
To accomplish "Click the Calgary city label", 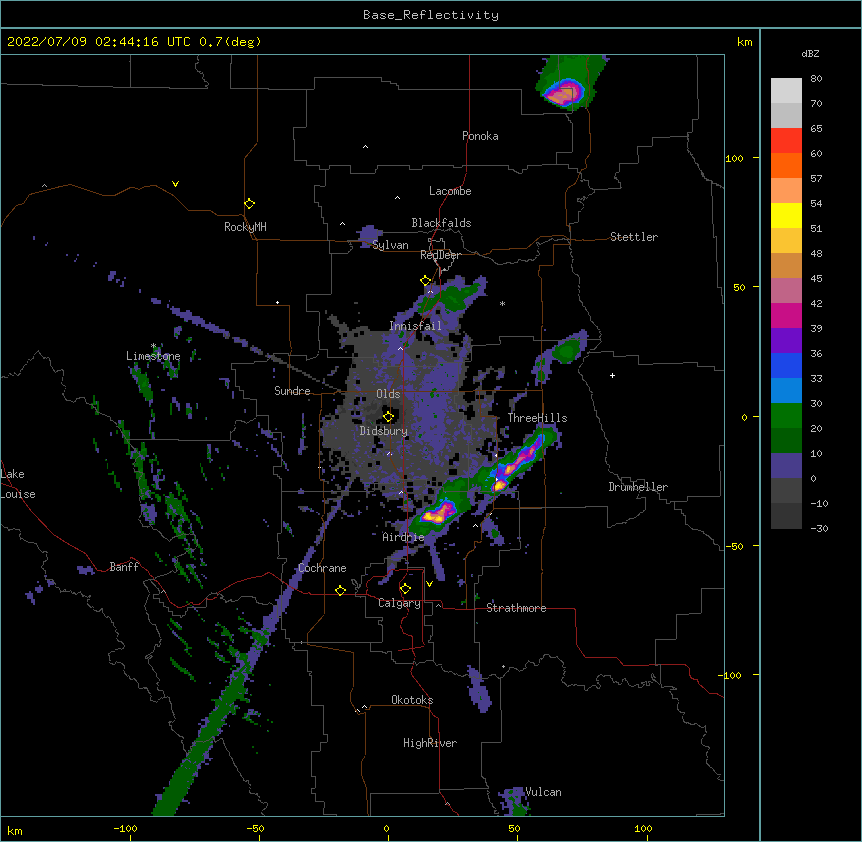I will click(x=400, y=603).
